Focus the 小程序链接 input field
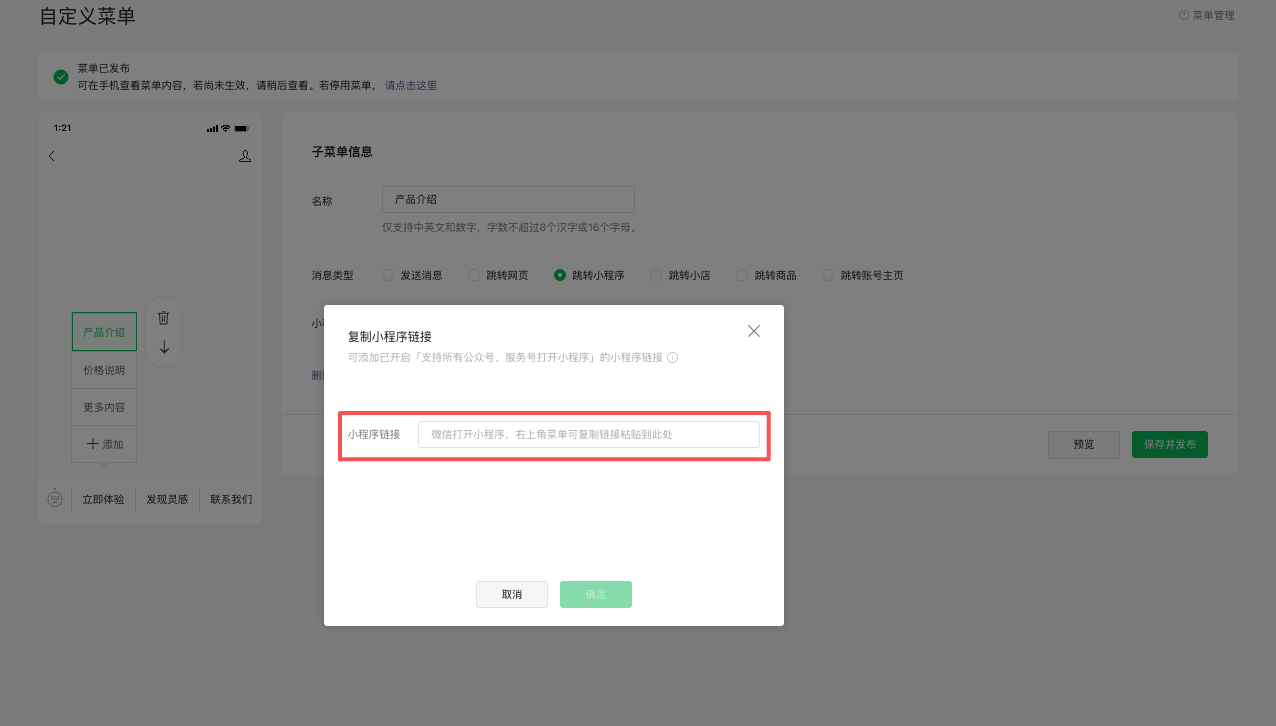Screen dimensions: 1276x726 click(588, 435)
